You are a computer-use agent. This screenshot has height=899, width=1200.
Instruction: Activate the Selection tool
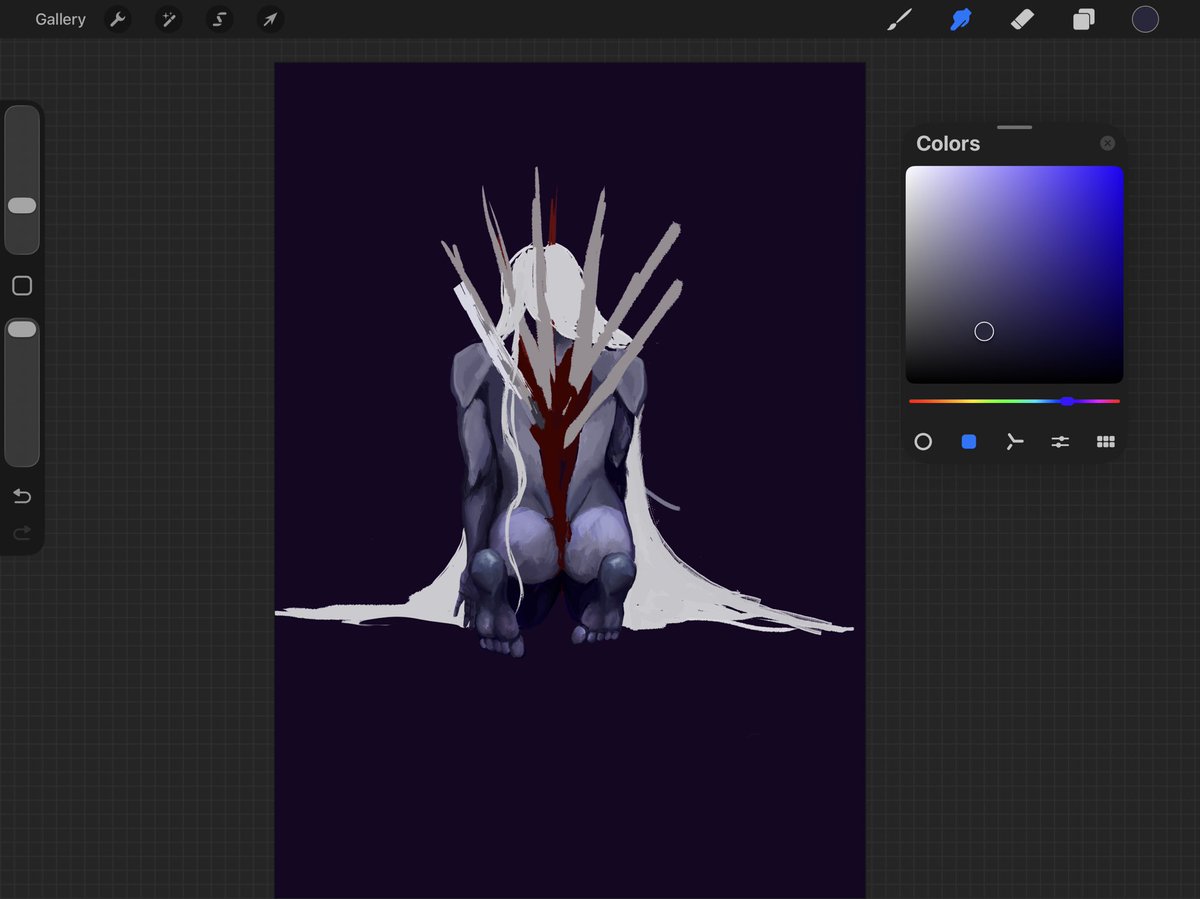[x=220, y=19]
